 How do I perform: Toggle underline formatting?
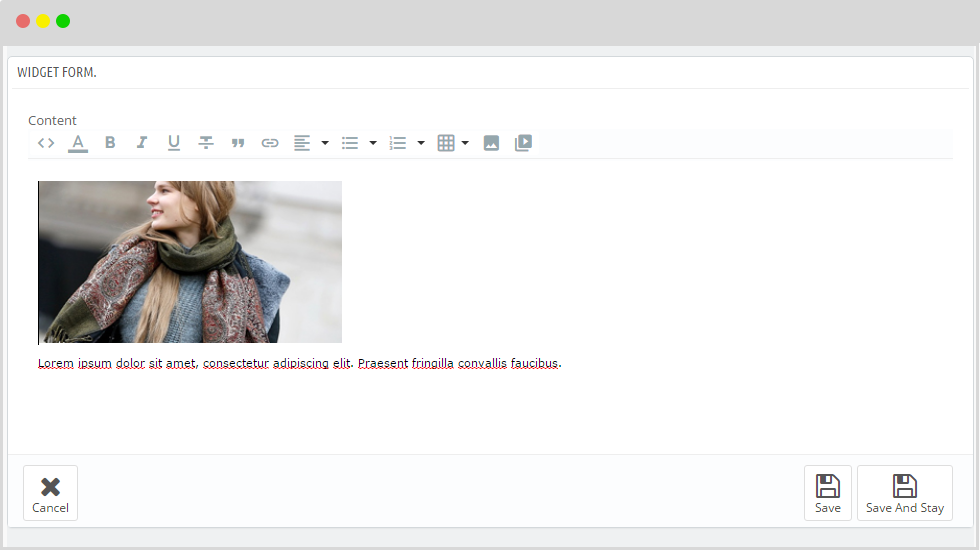[174, 143]
